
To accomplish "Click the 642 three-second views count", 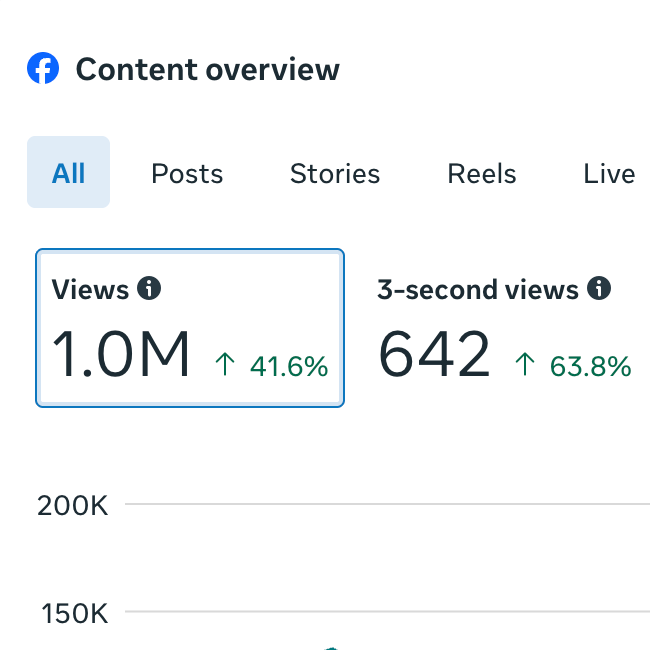I will (434, 354).
